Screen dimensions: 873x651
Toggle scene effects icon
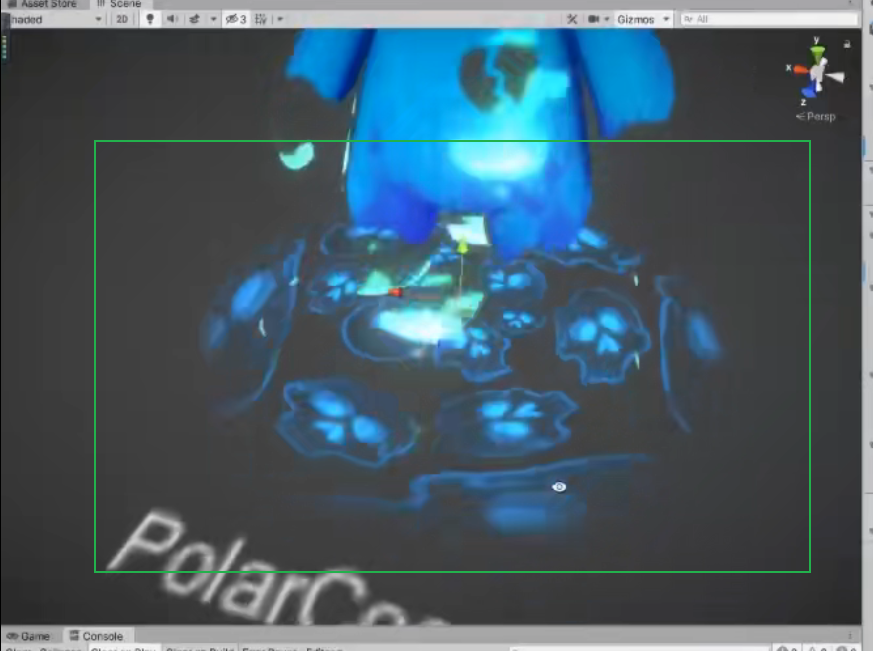tap(194, 19)
